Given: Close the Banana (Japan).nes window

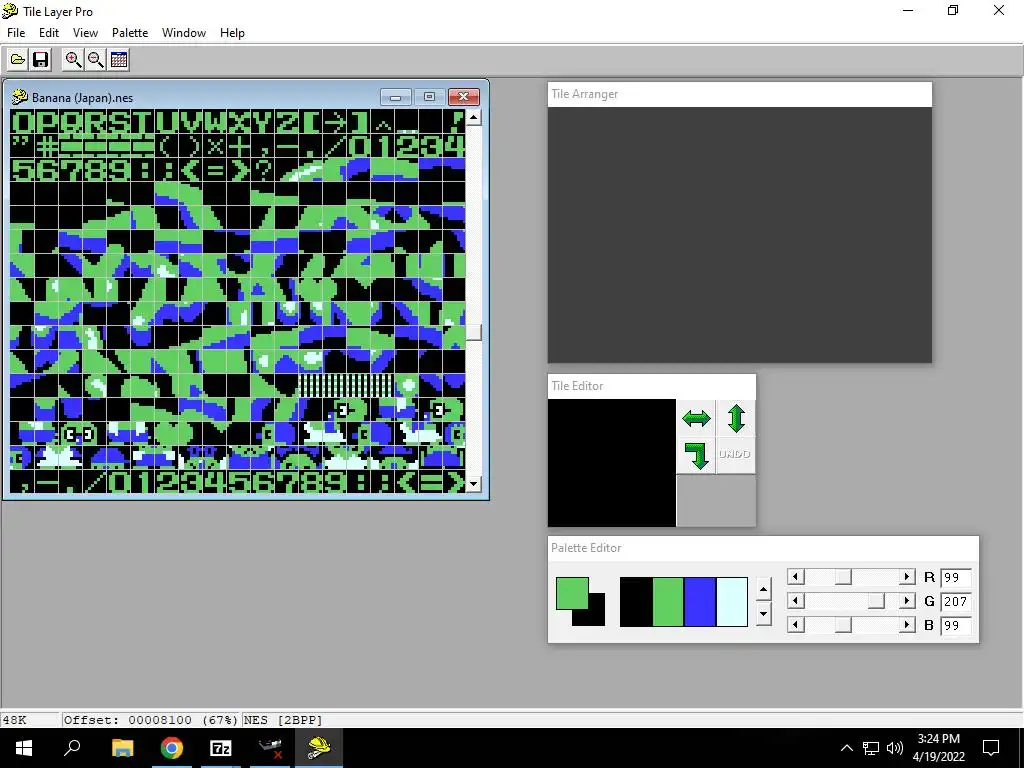Looking at the screenshot, I should pos(464,97).
